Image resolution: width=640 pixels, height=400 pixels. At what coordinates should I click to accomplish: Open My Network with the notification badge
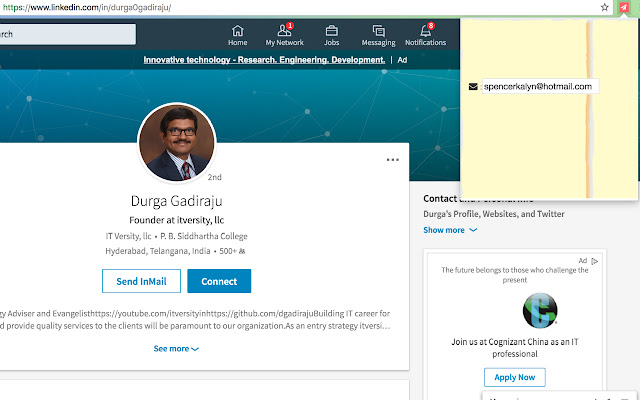coord(284,34)
